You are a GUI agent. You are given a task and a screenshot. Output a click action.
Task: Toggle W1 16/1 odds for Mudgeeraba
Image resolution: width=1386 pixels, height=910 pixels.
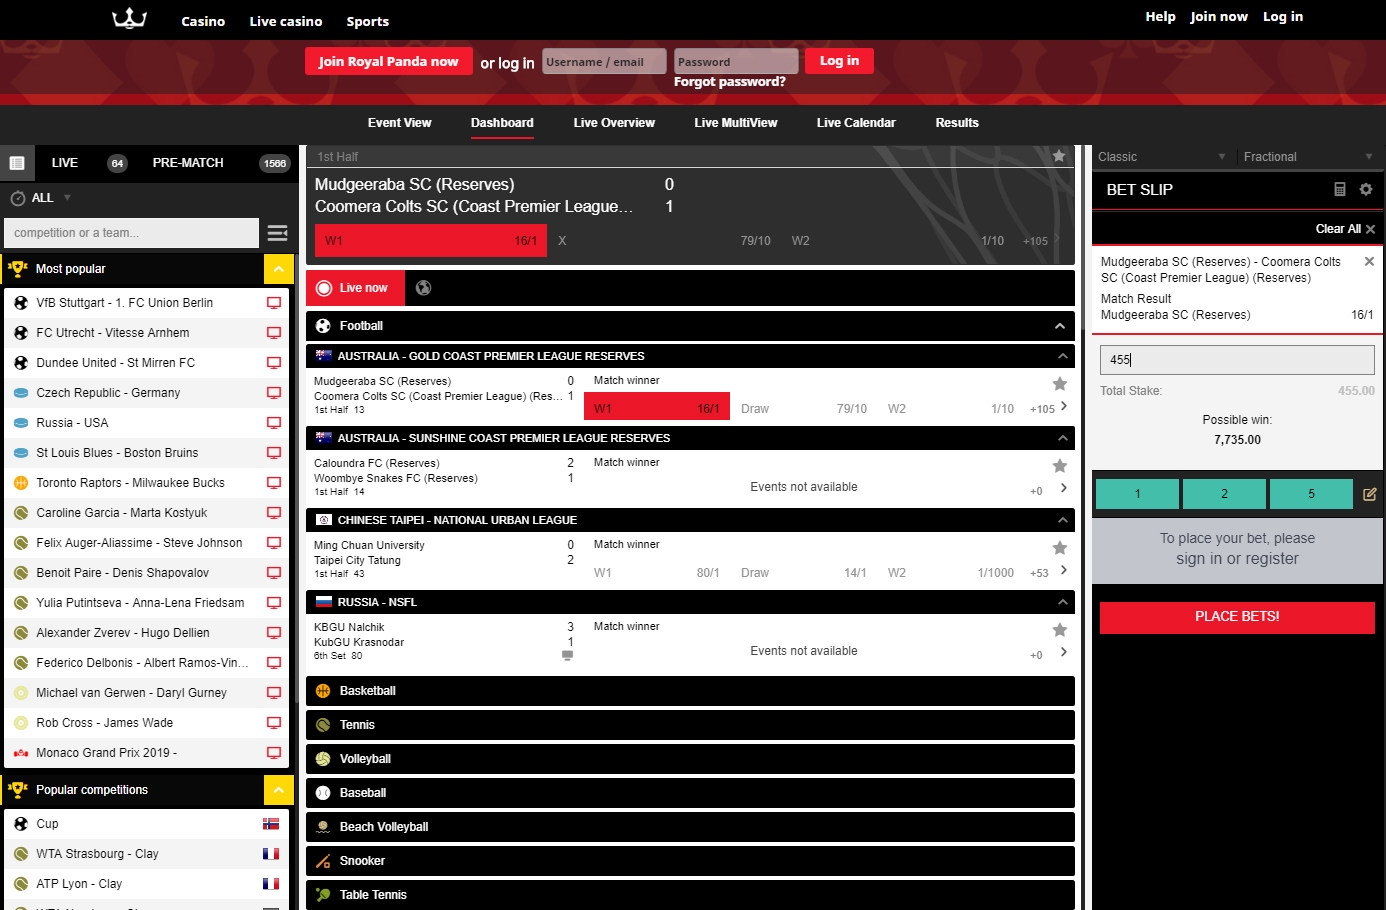tap(660, 408)
